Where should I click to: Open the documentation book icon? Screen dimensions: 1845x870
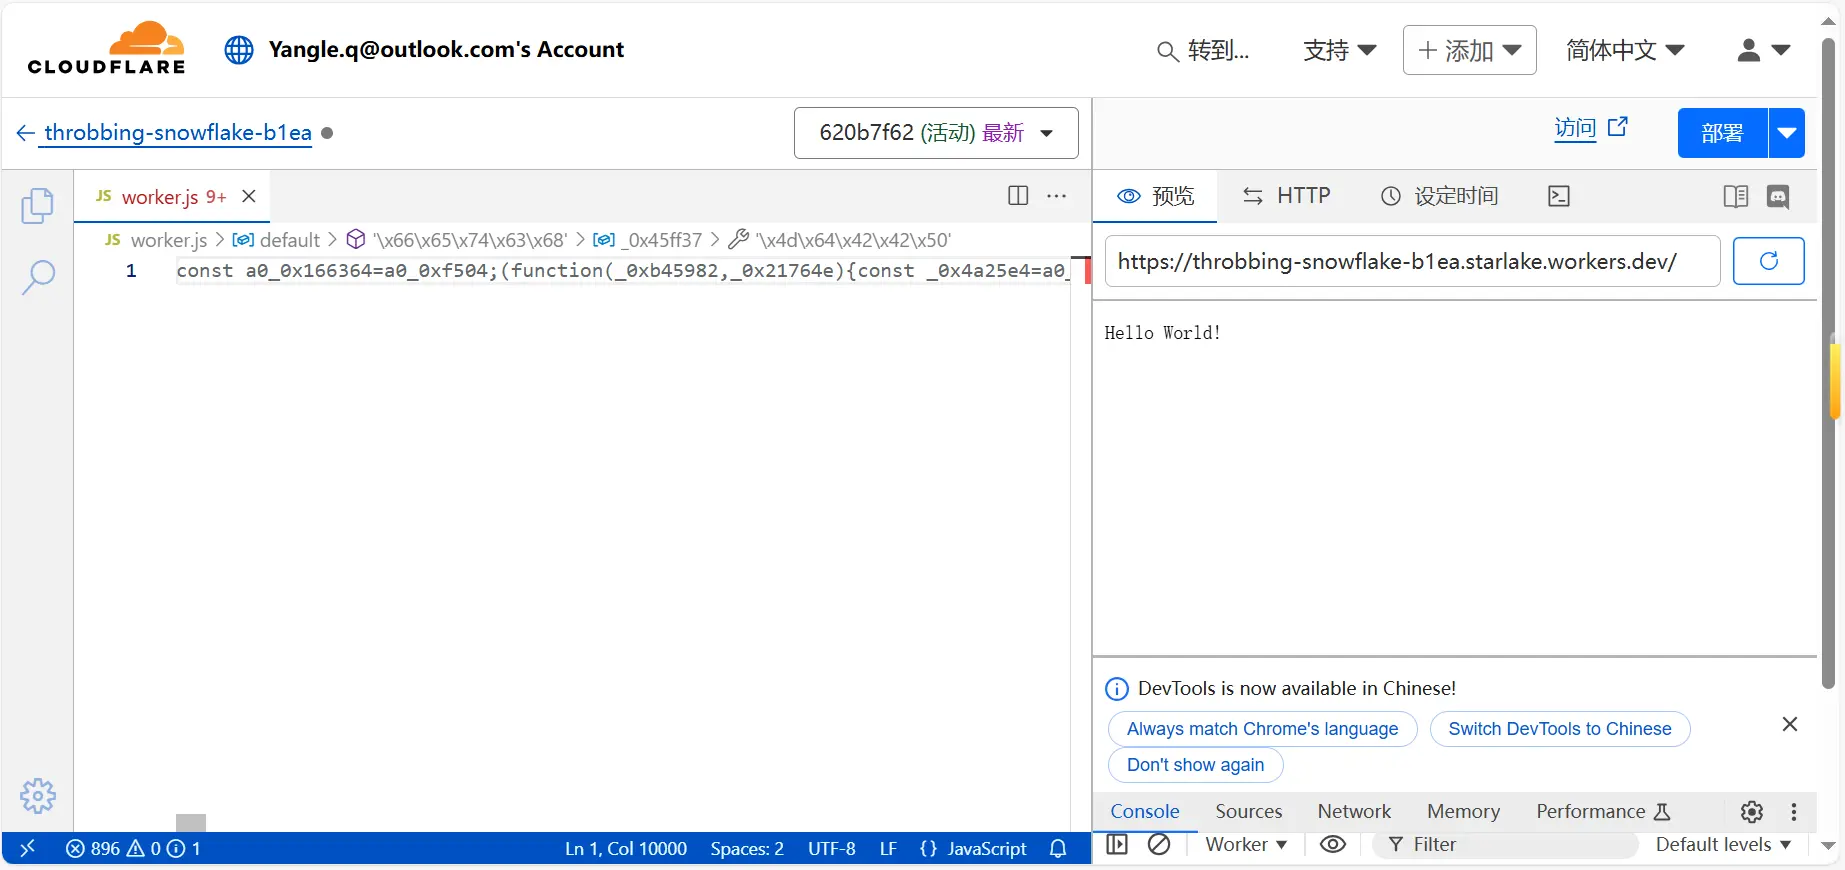(1736, 196)
